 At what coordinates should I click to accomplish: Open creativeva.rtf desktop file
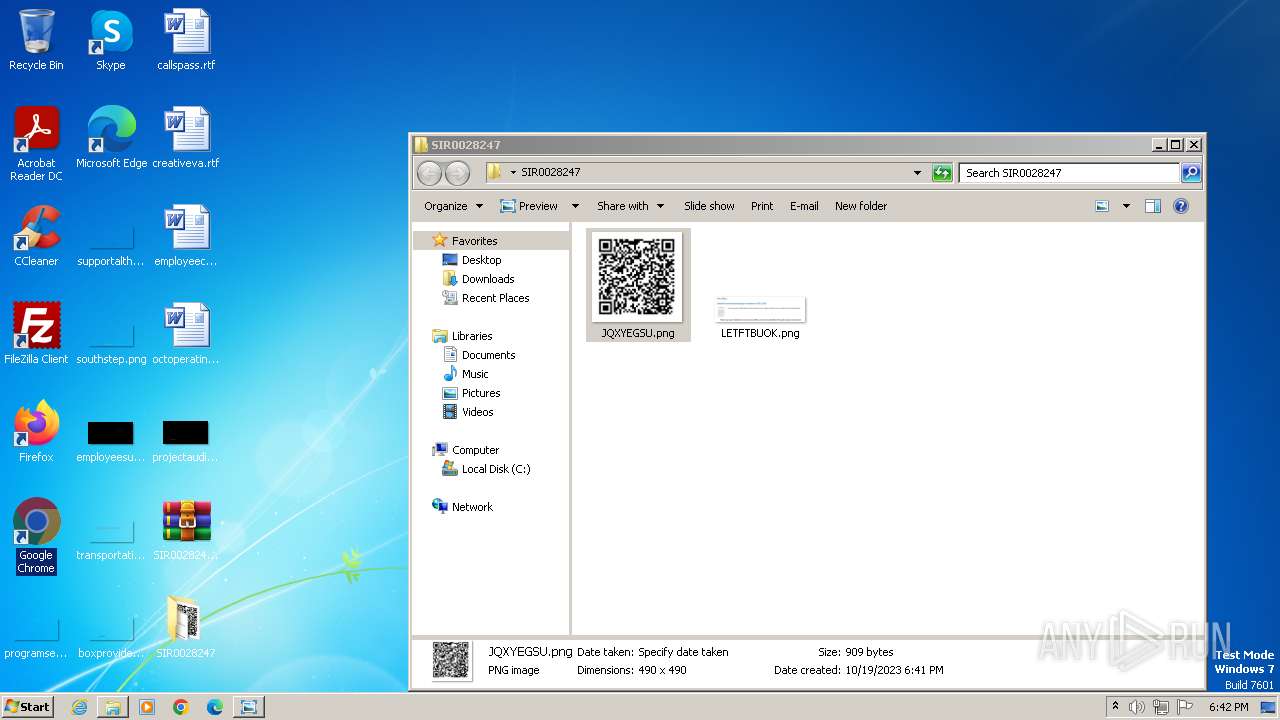pyautogui.click(x=186, y=137)
